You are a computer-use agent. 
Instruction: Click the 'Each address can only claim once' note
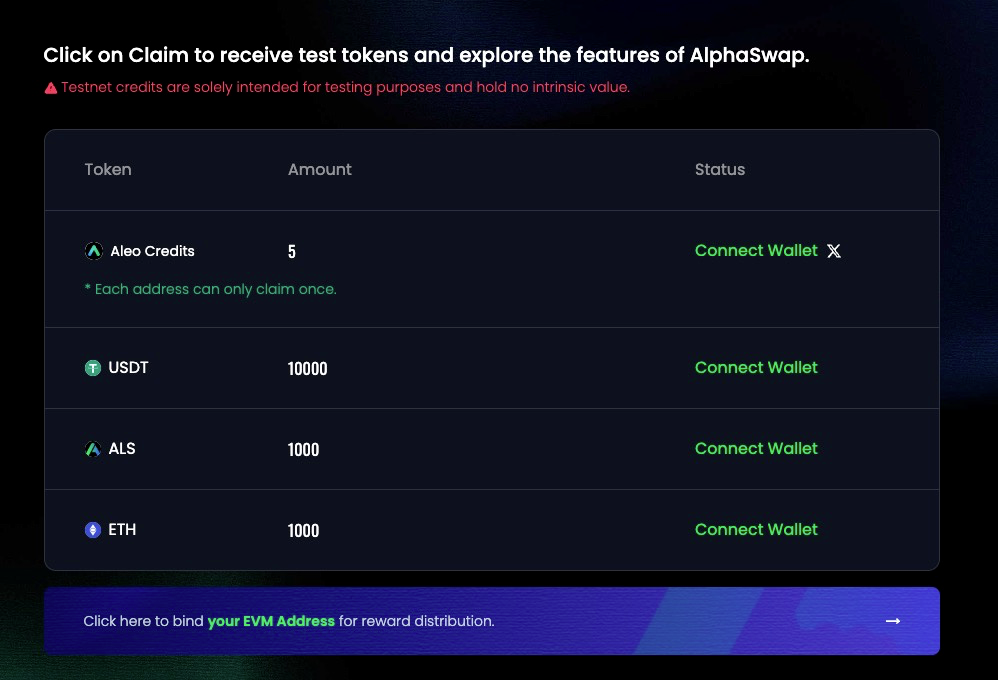(x=211, y=289)
